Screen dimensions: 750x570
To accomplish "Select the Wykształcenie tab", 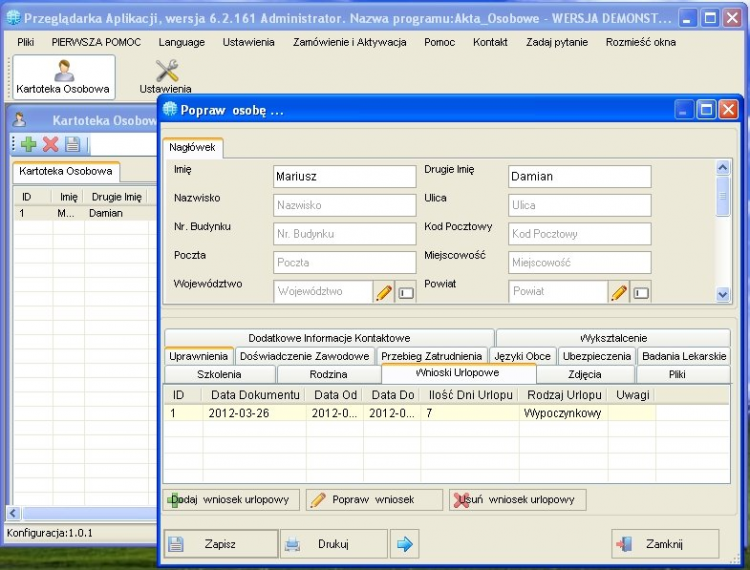I will pos(613,338).
